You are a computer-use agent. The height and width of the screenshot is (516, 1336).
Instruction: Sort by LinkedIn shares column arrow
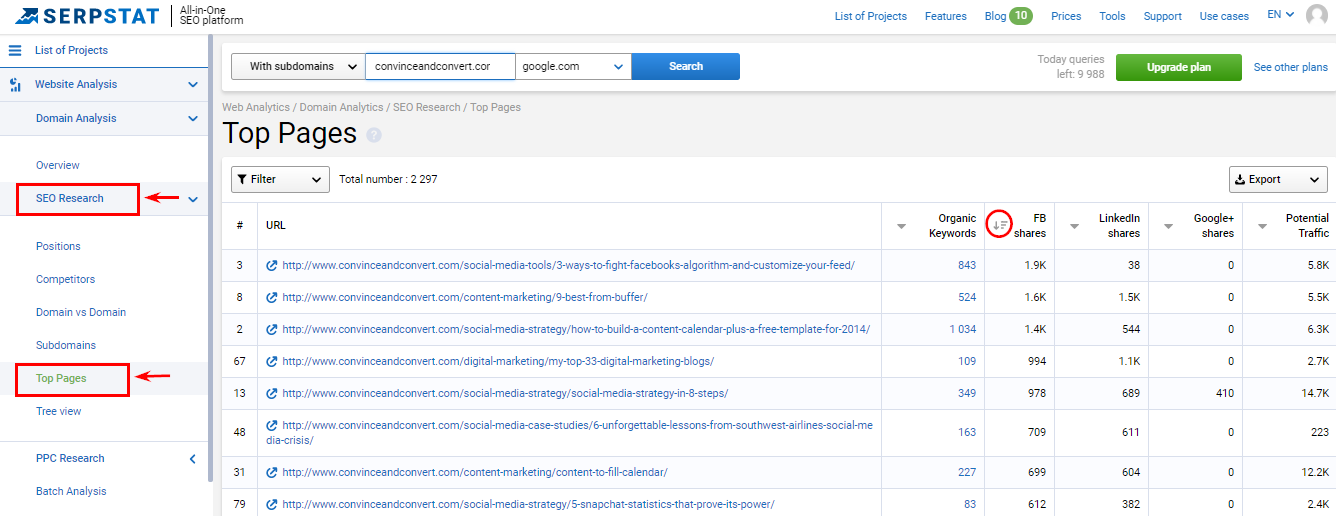point(1074,226)
